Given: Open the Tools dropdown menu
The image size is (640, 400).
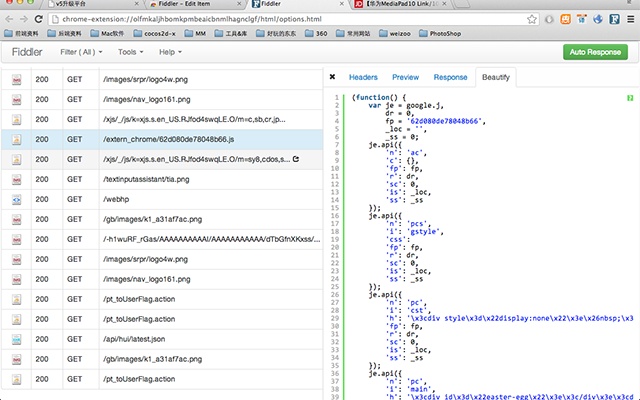Looking at the screenshot, I should 131,51.
